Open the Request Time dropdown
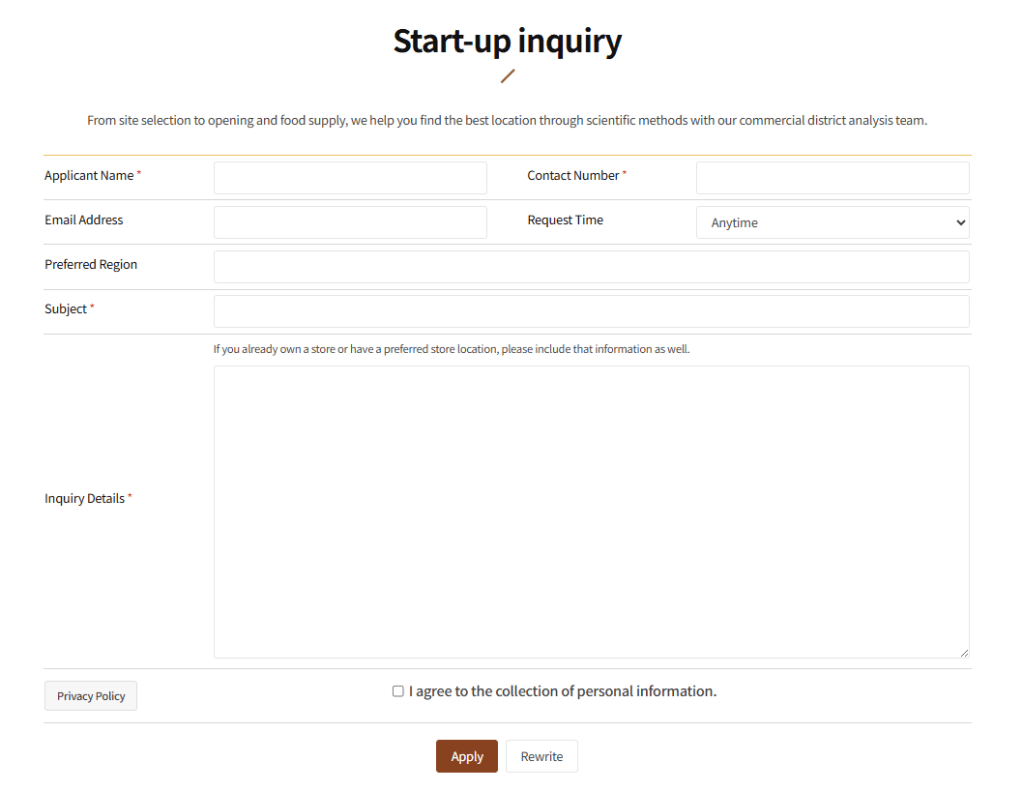This screenshot has width=1023, height=791. coord(832,222)
